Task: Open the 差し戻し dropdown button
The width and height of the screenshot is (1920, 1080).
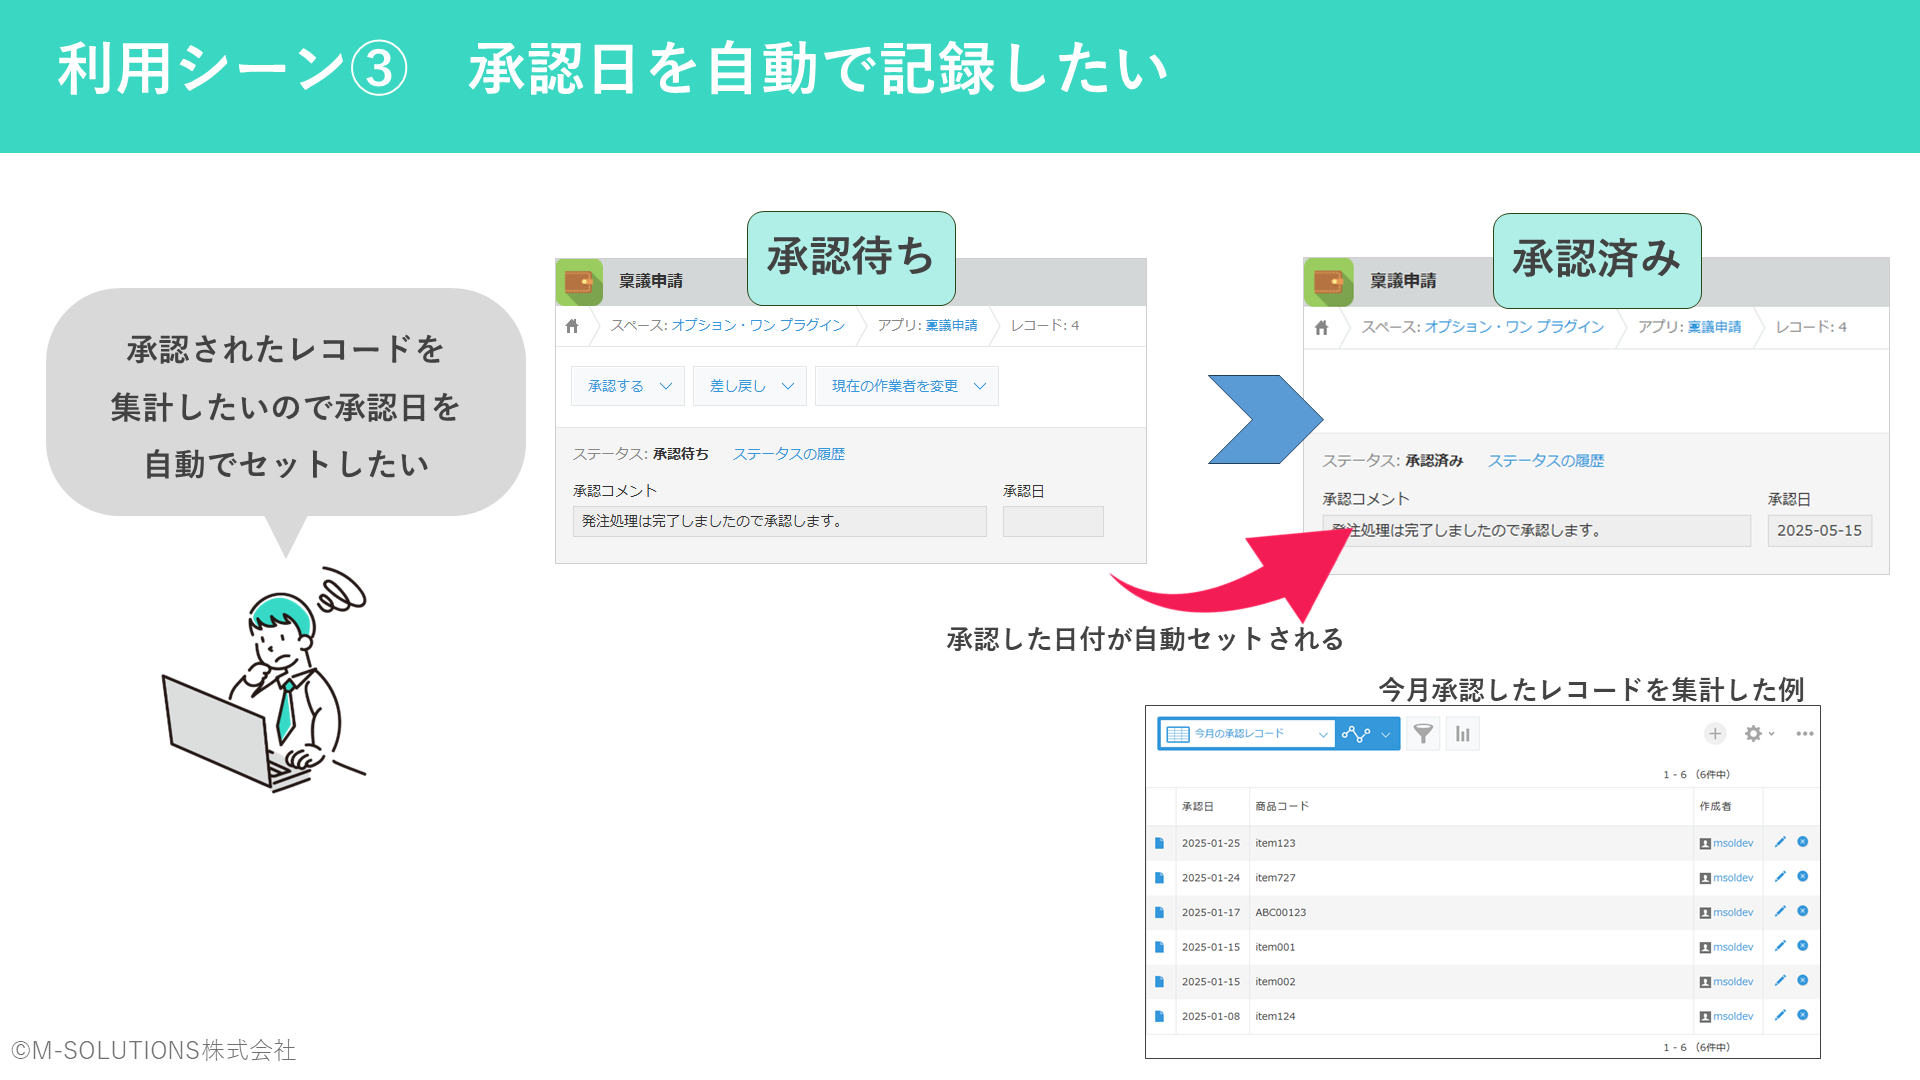Action: tap(750, 386)
